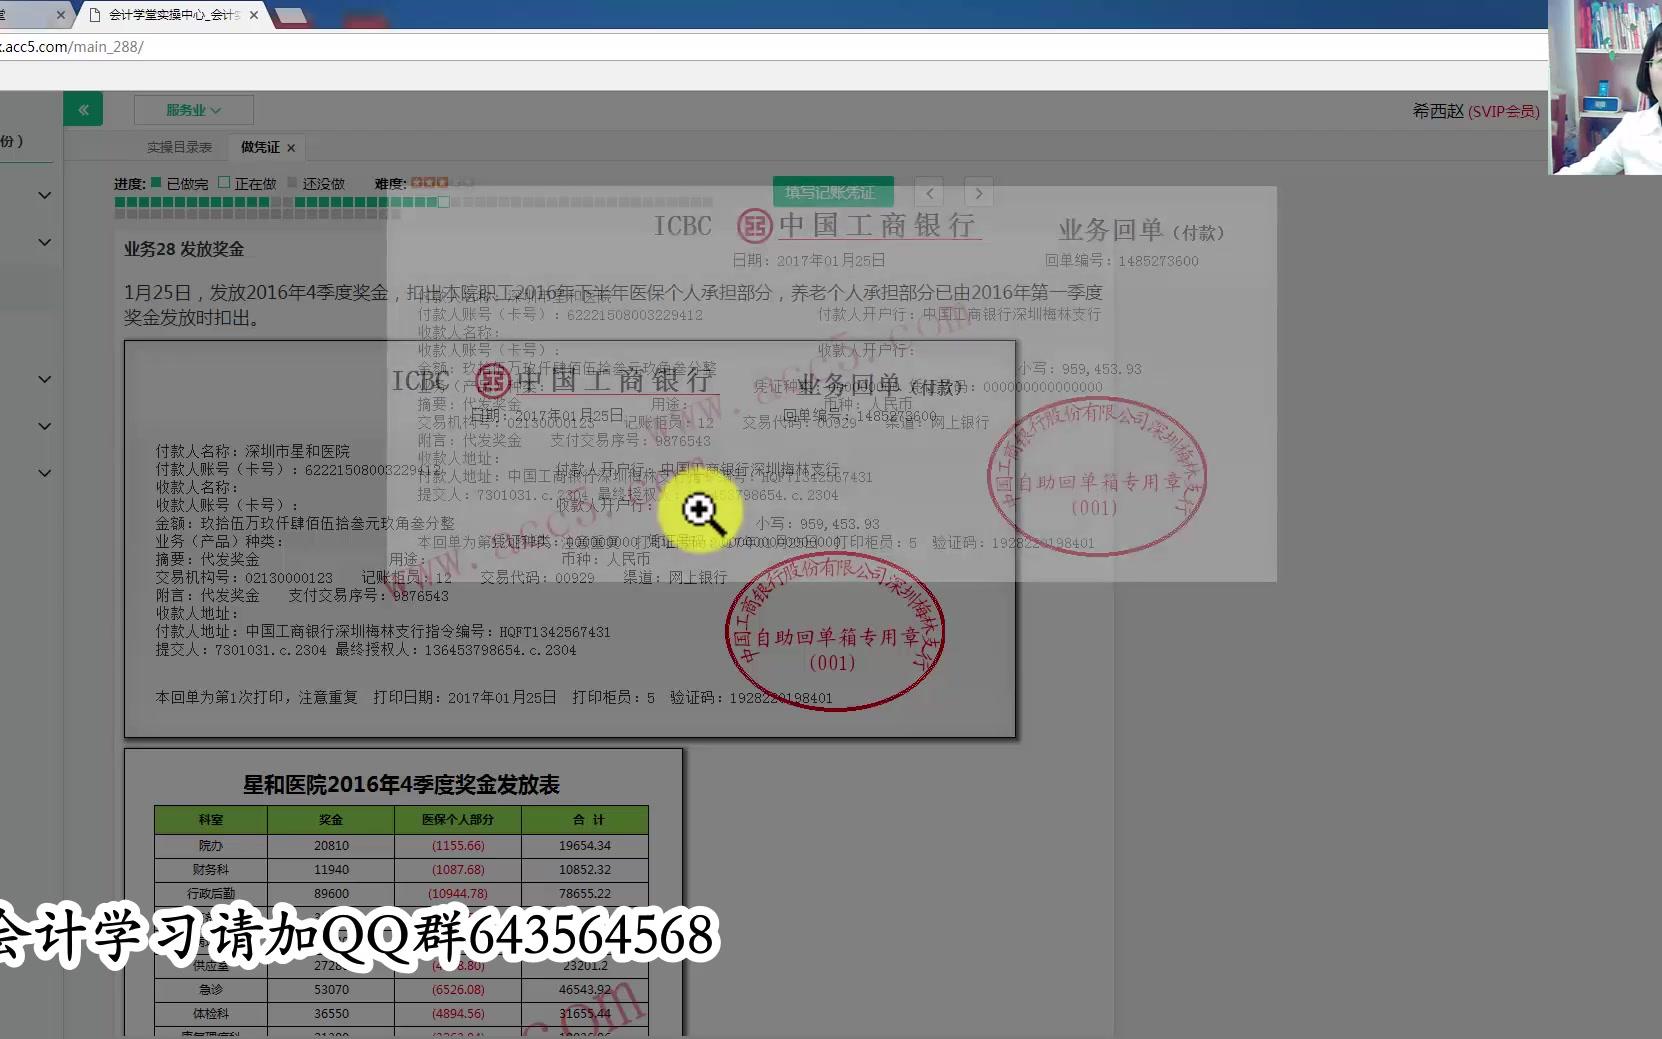Click the bonus value 20810

tap(331, 846)
